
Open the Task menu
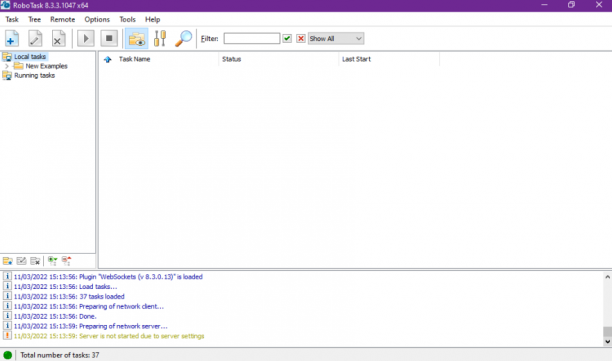point(12,19)
